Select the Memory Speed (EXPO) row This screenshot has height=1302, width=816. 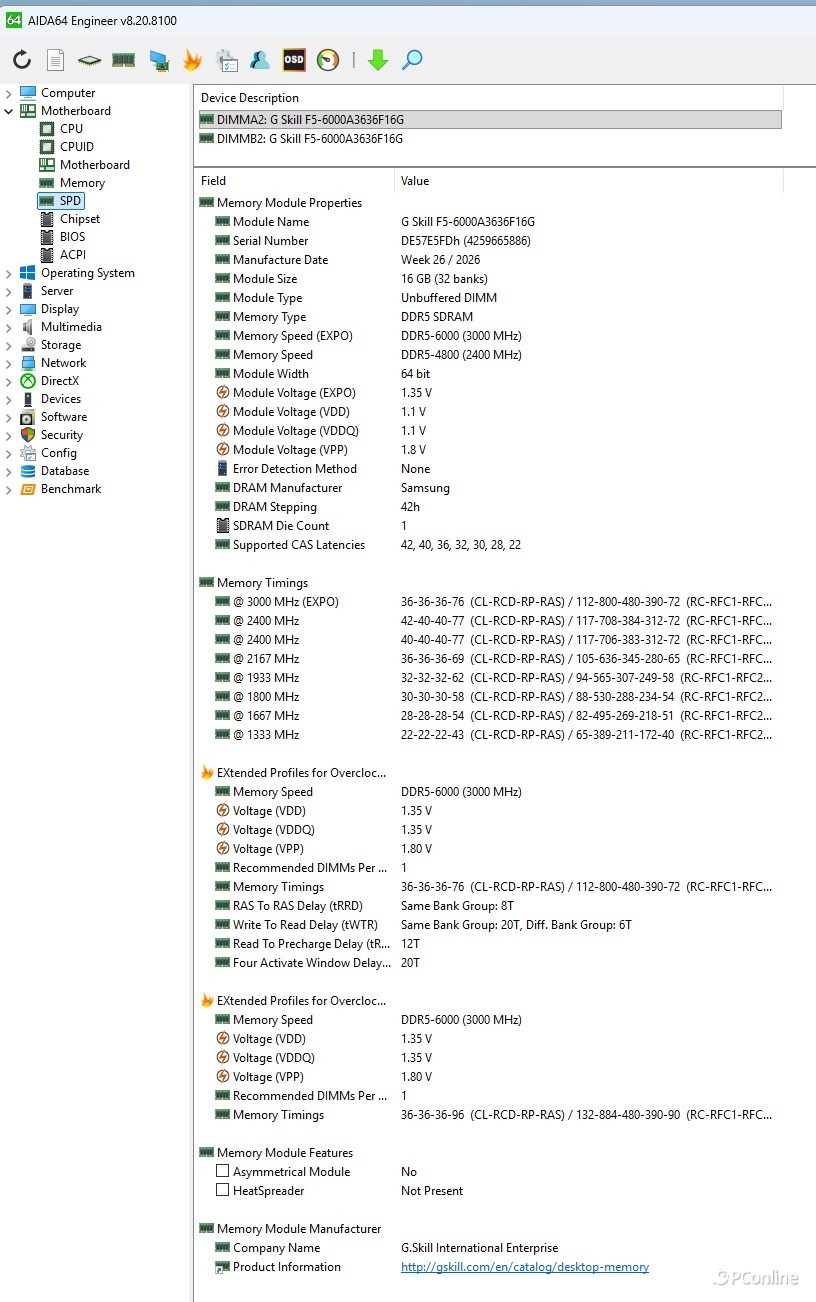[x=488, y=335]
